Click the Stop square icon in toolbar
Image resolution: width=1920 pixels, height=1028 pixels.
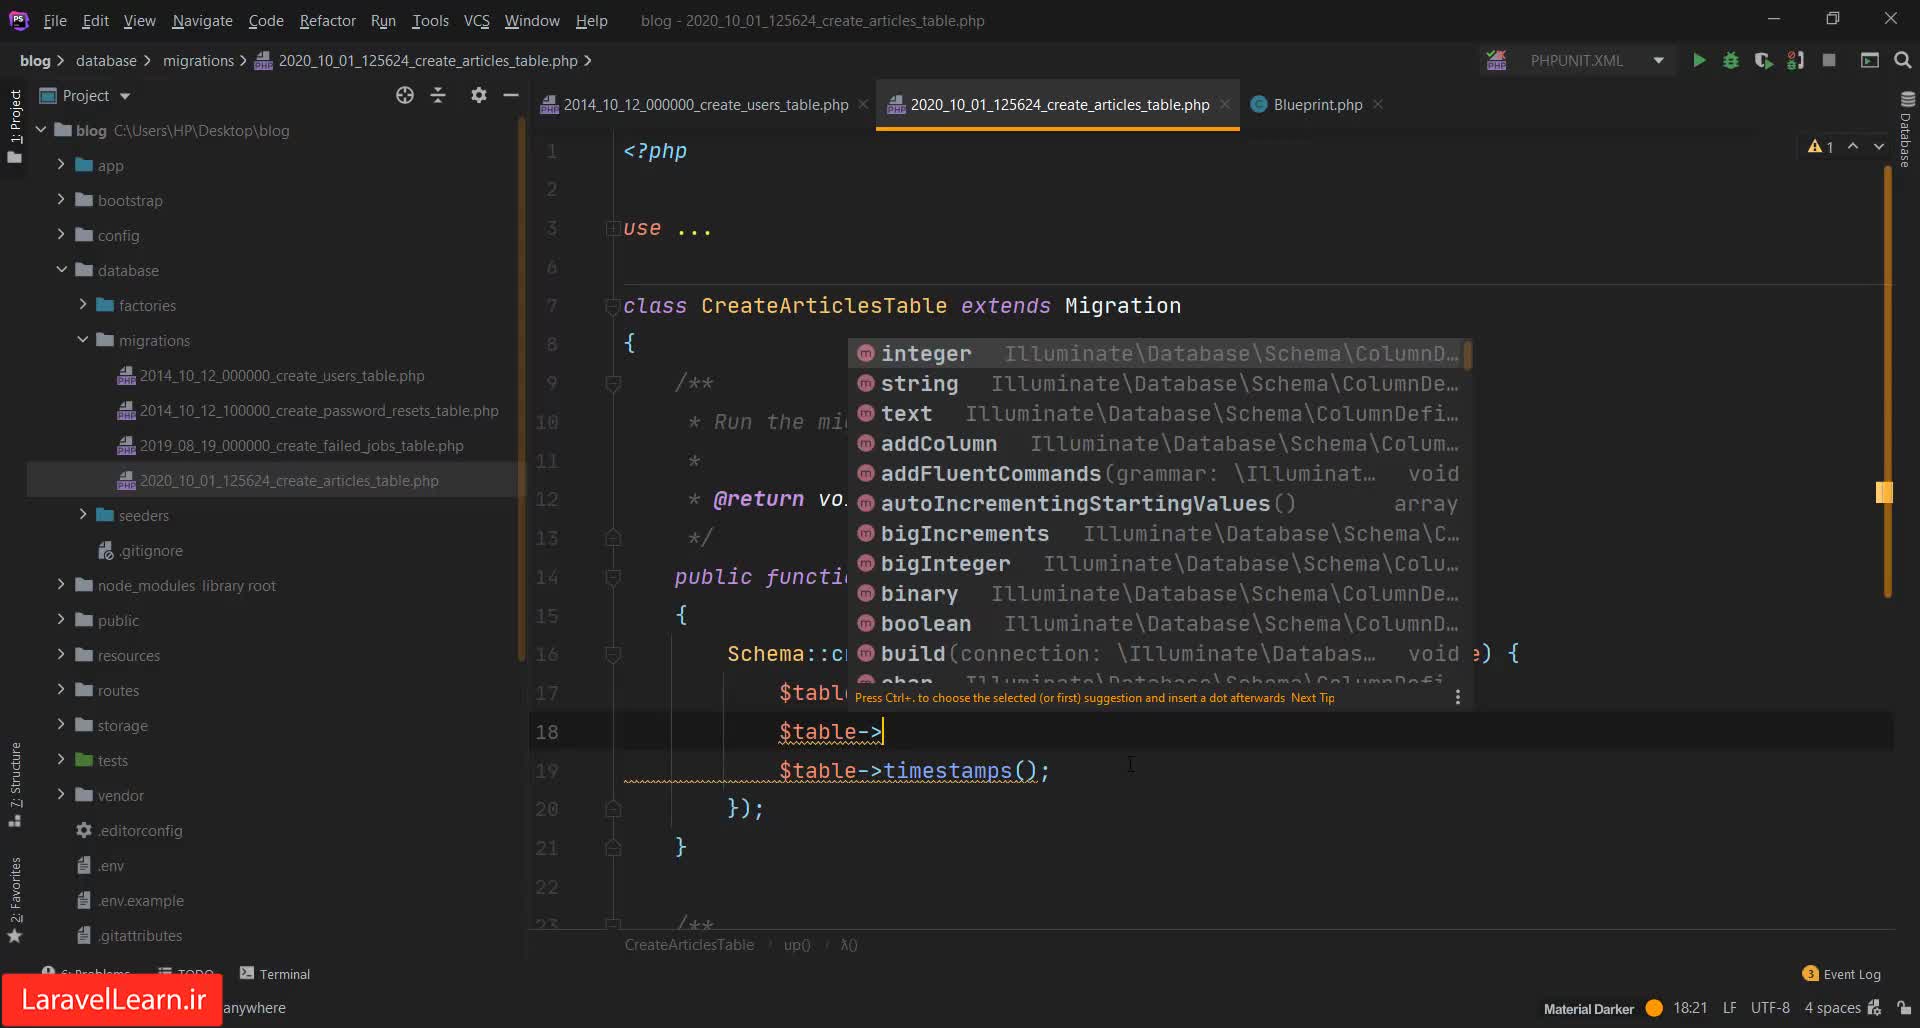(x=1829, y=61)
